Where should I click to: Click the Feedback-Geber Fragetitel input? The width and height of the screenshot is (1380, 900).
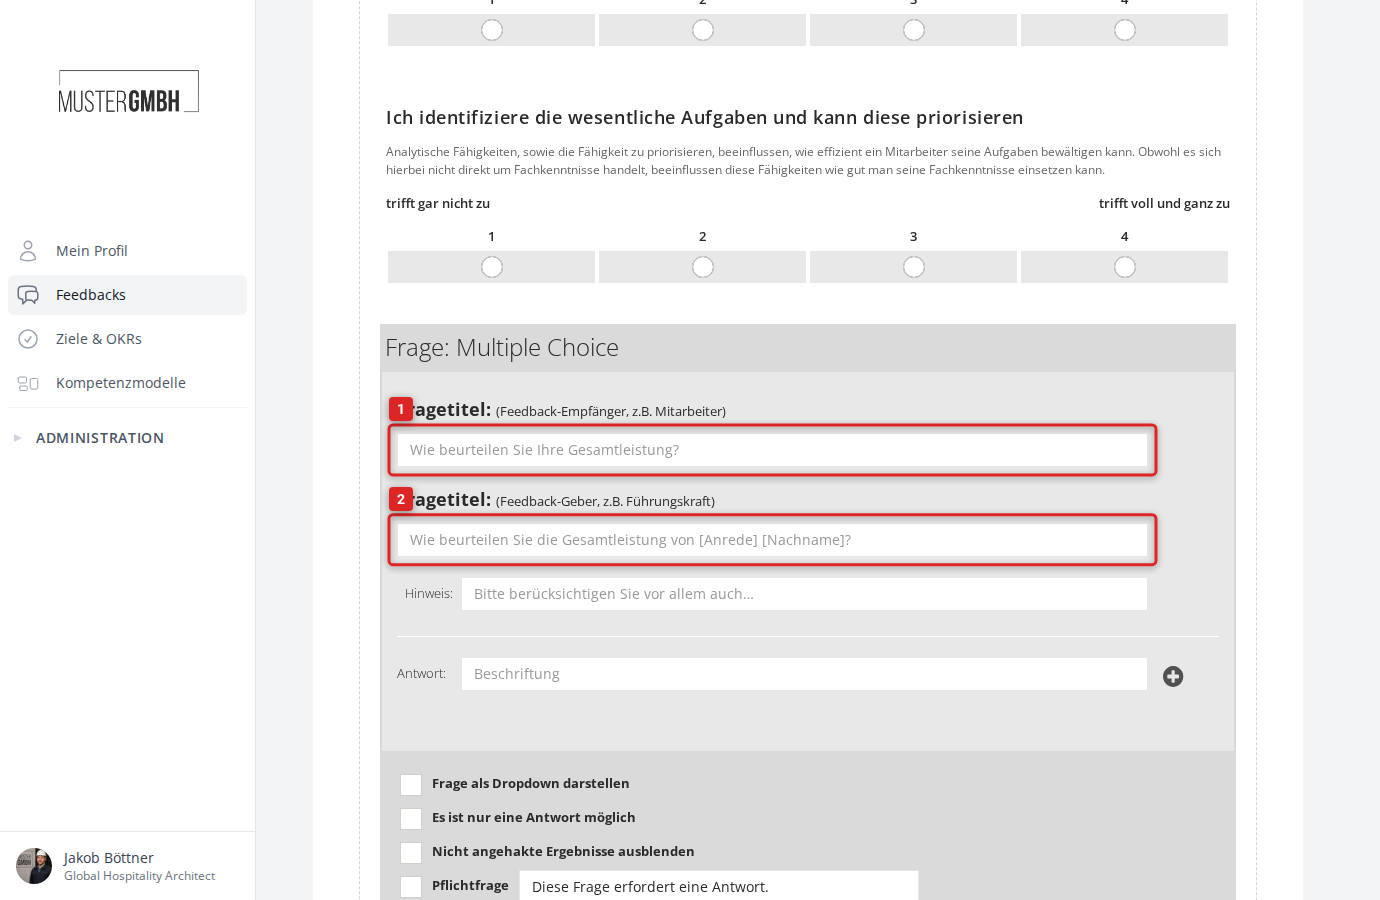click(772, 540)
